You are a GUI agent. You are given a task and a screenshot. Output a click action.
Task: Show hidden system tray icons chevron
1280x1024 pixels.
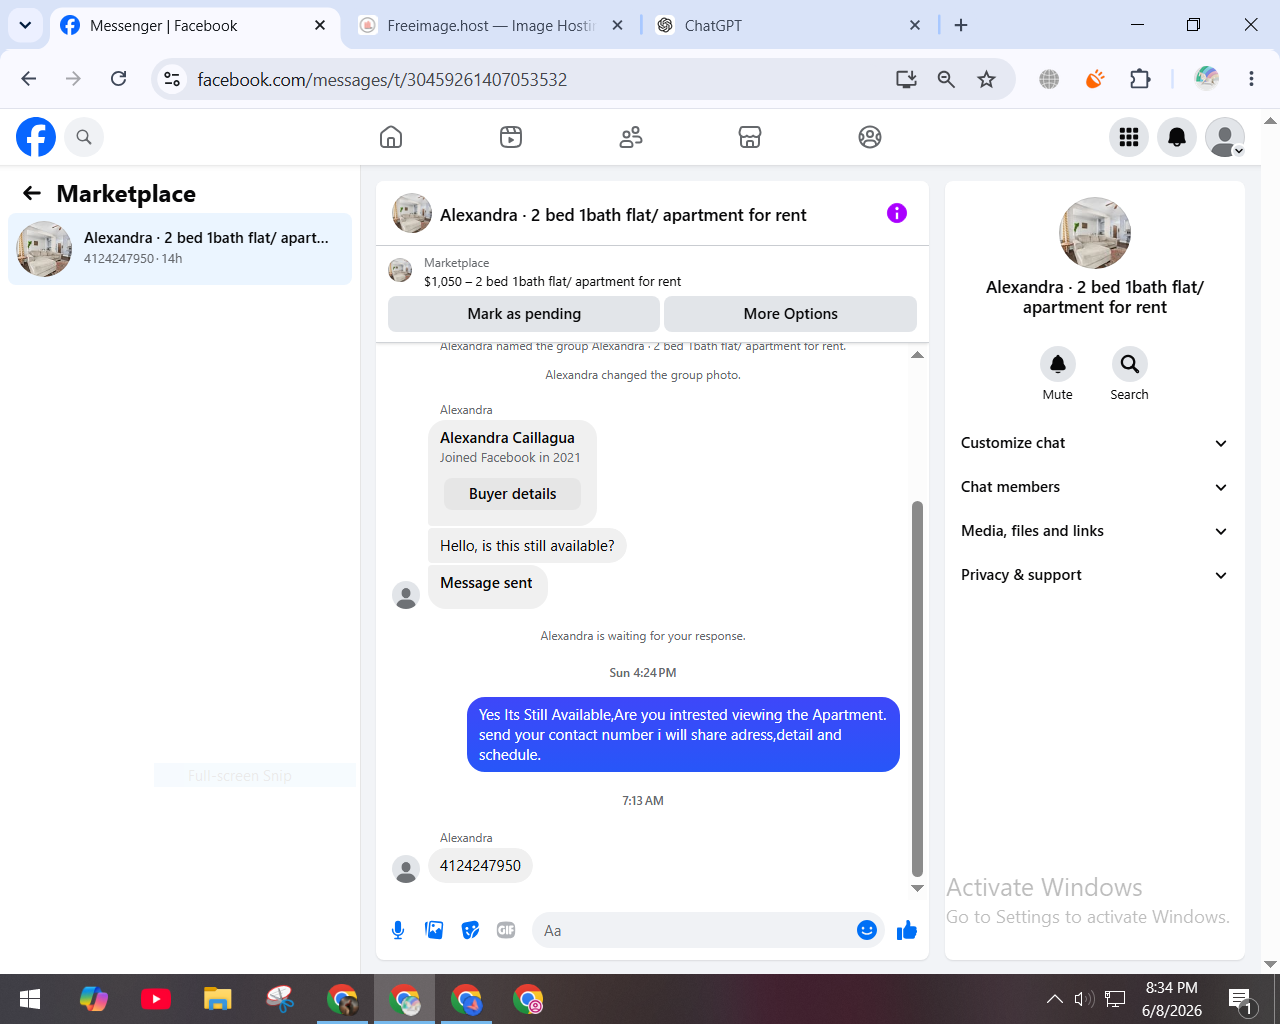point(1054,998)
